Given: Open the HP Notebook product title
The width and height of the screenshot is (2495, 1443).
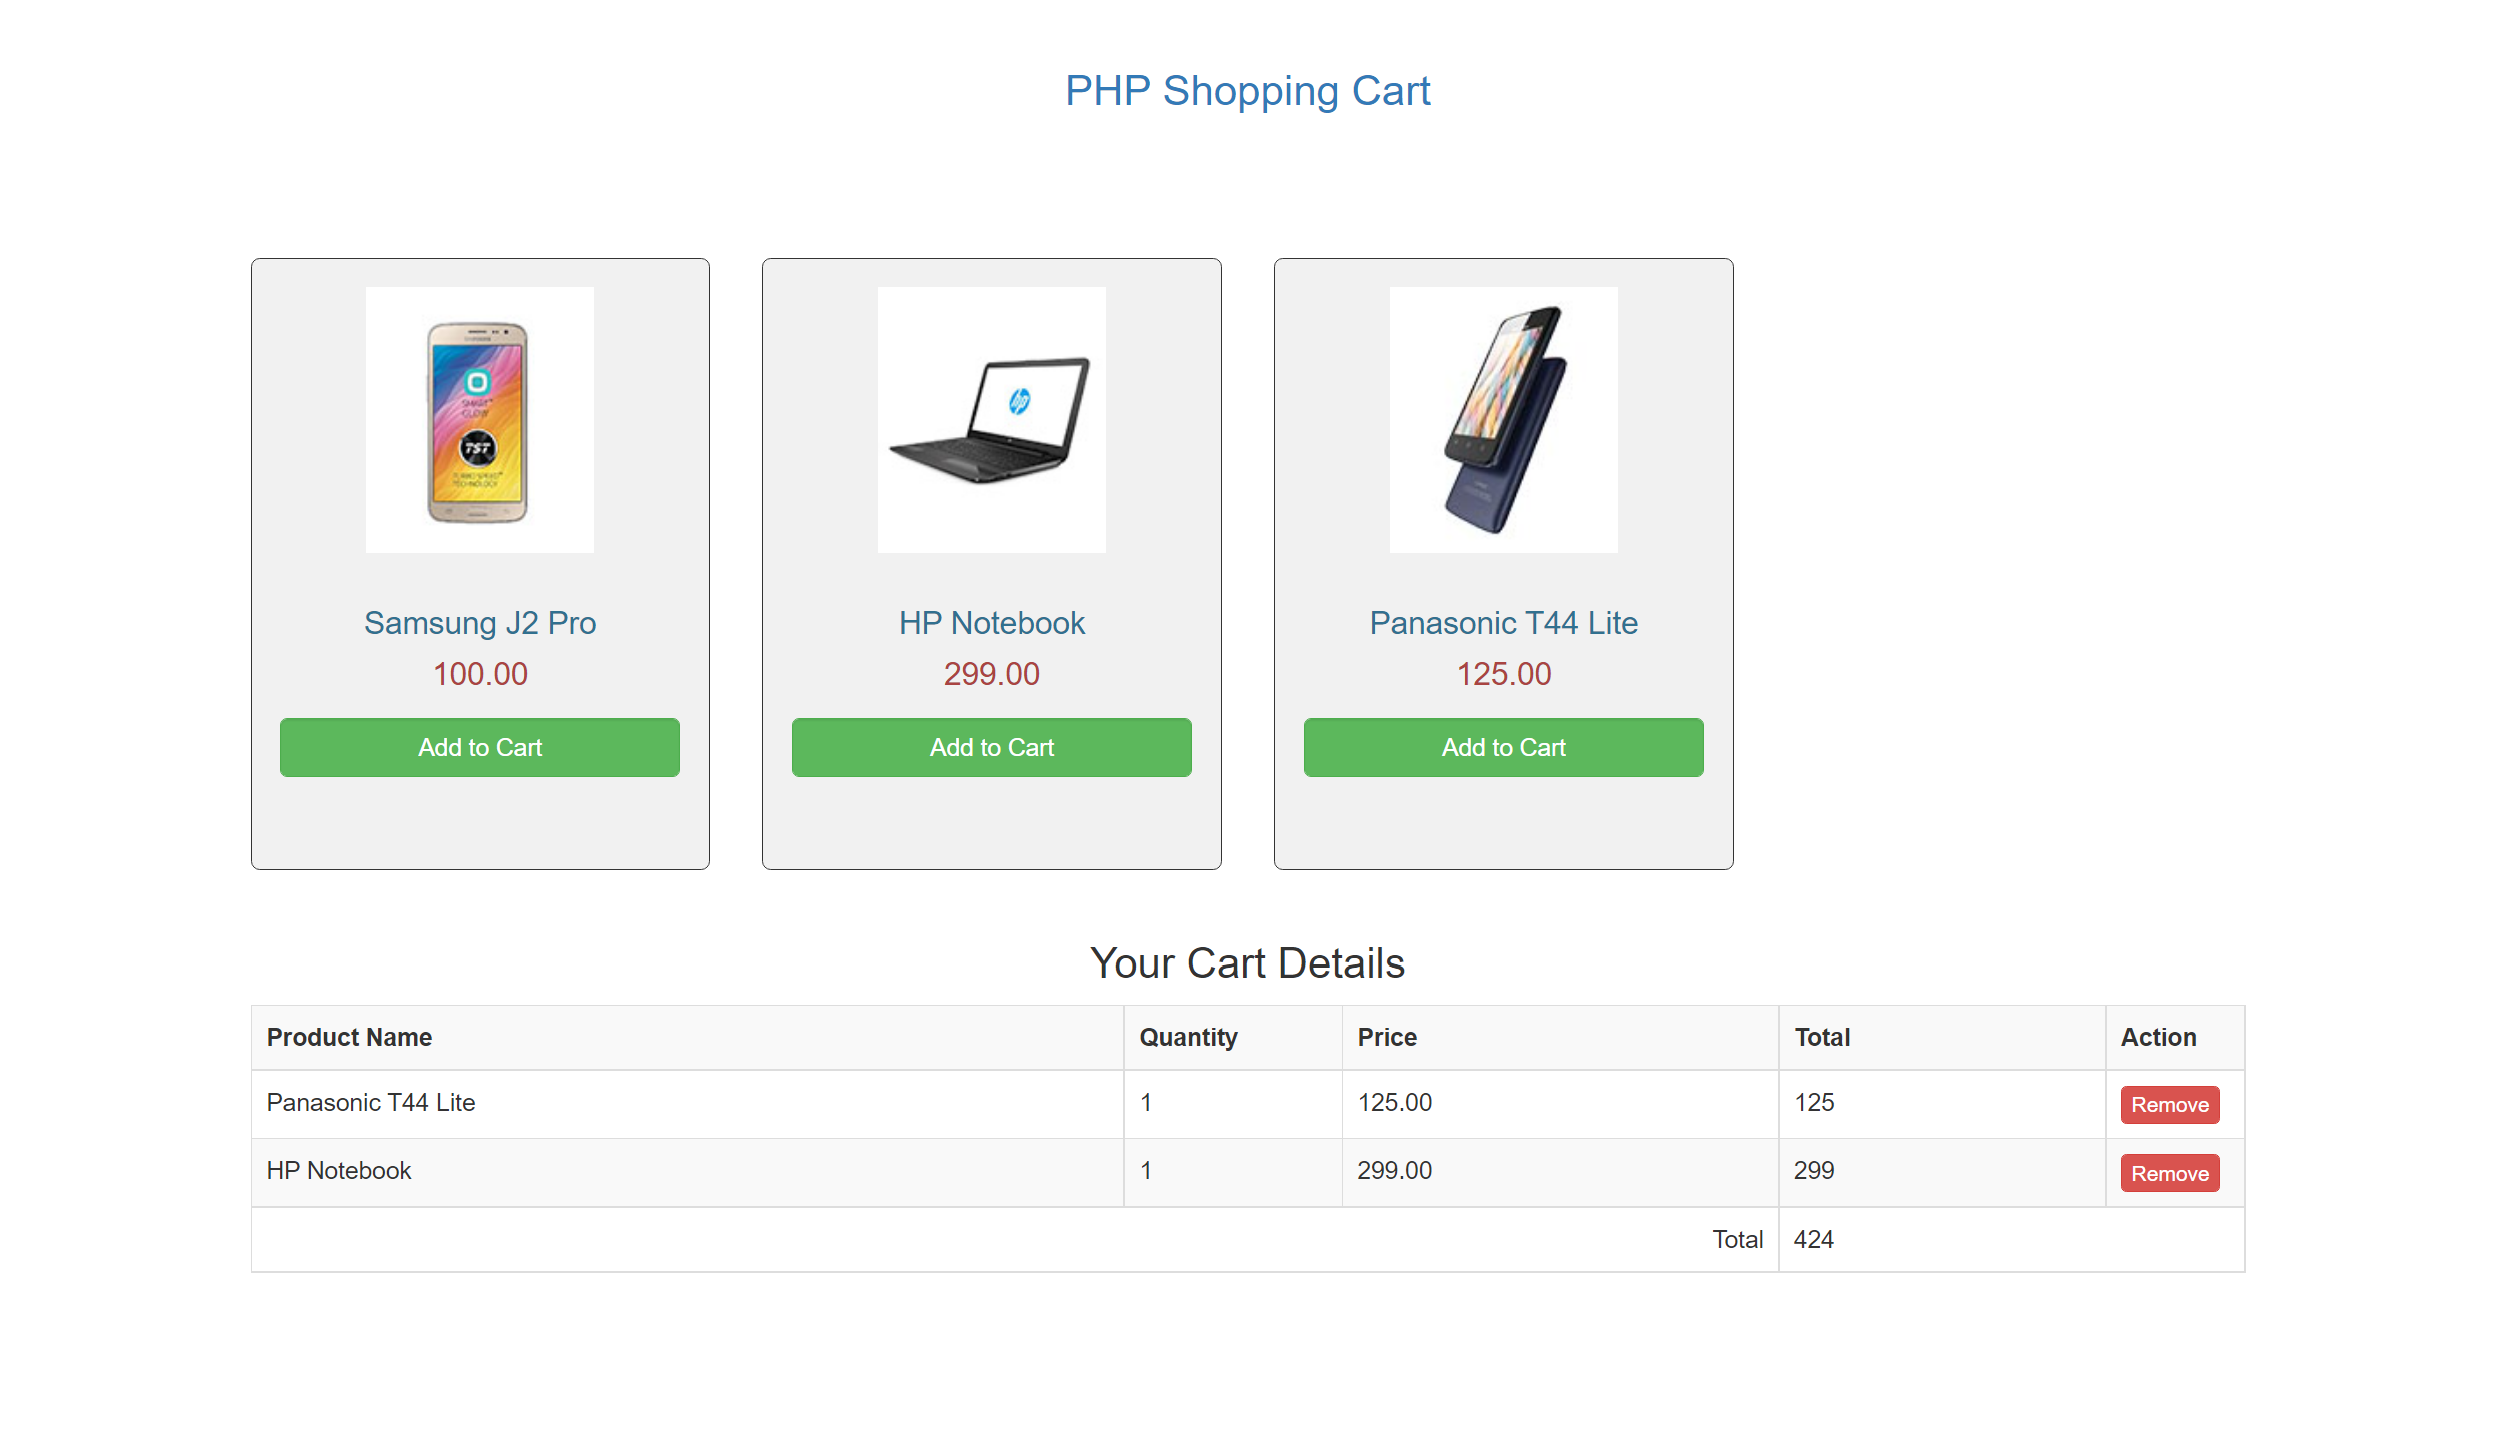Looking at the screenshot, I should click(x=991, y=622).
